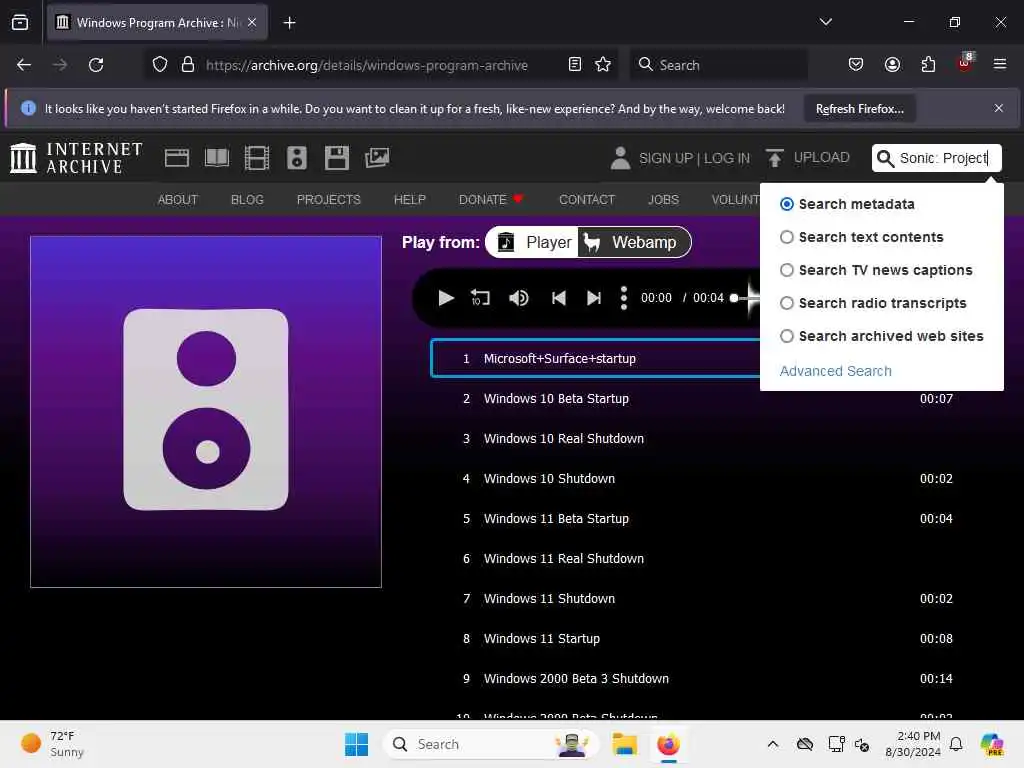Image resolution: width=1024 pixels, height=768 pixels.
Task: Open the audio speaker icon in navbar
Action: [x=296, y=157]
